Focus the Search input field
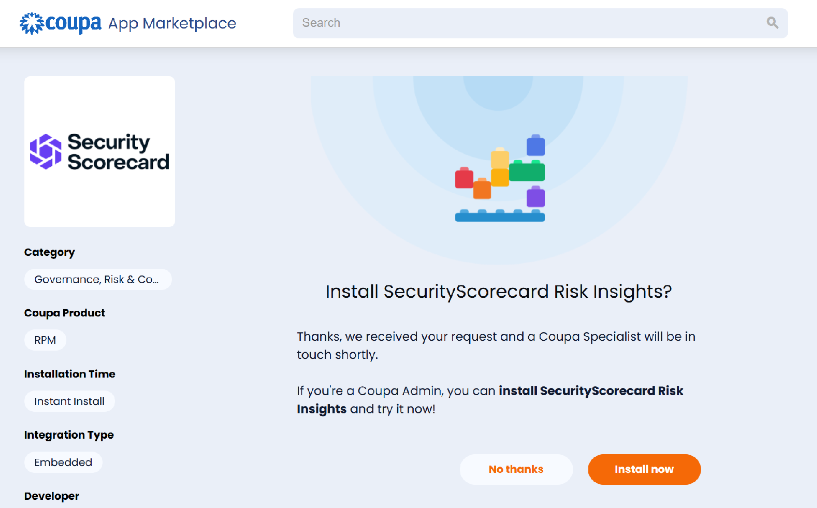Image resolution: width=817 pixels, height=508 pixels. tap(540, 23)
